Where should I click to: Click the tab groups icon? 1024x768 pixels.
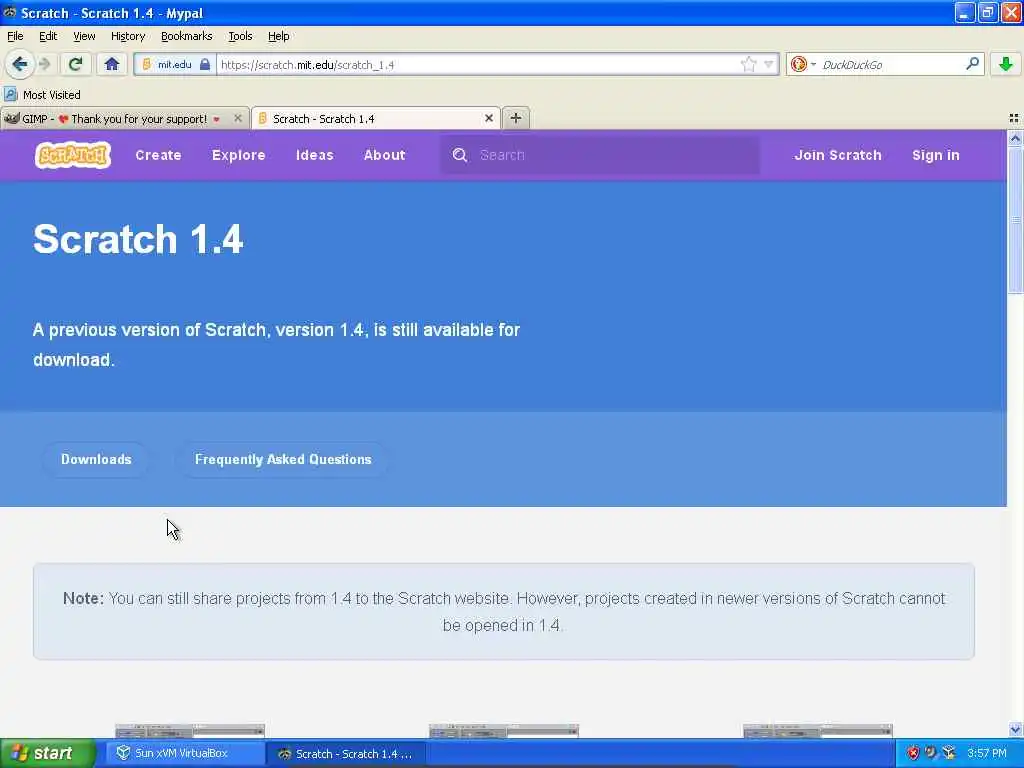(x=1014, y=118)
